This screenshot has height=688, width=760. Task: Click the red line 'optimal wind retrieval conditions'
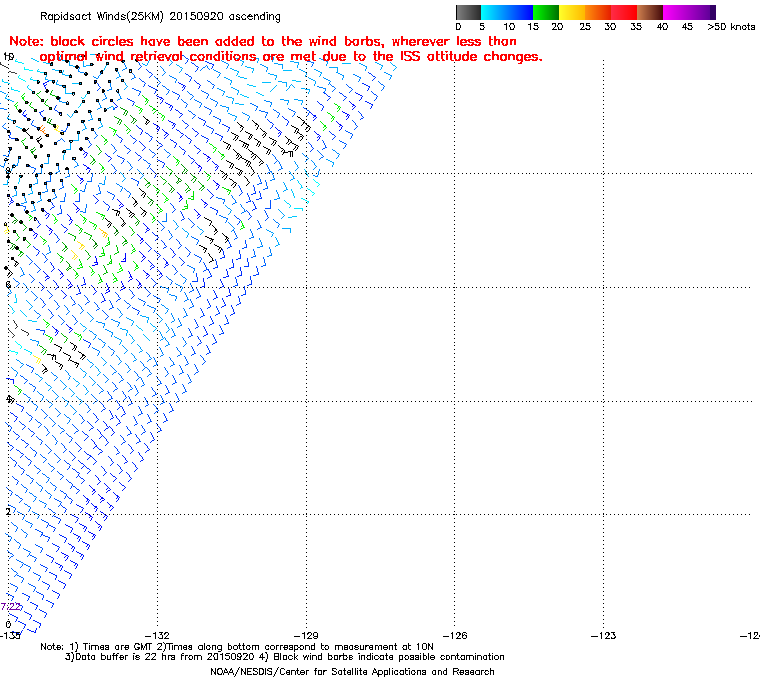291,57
